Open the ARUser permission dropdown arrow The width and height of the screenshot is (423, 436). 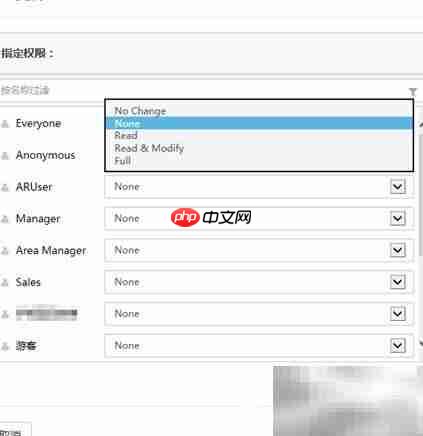coord(398,187)
